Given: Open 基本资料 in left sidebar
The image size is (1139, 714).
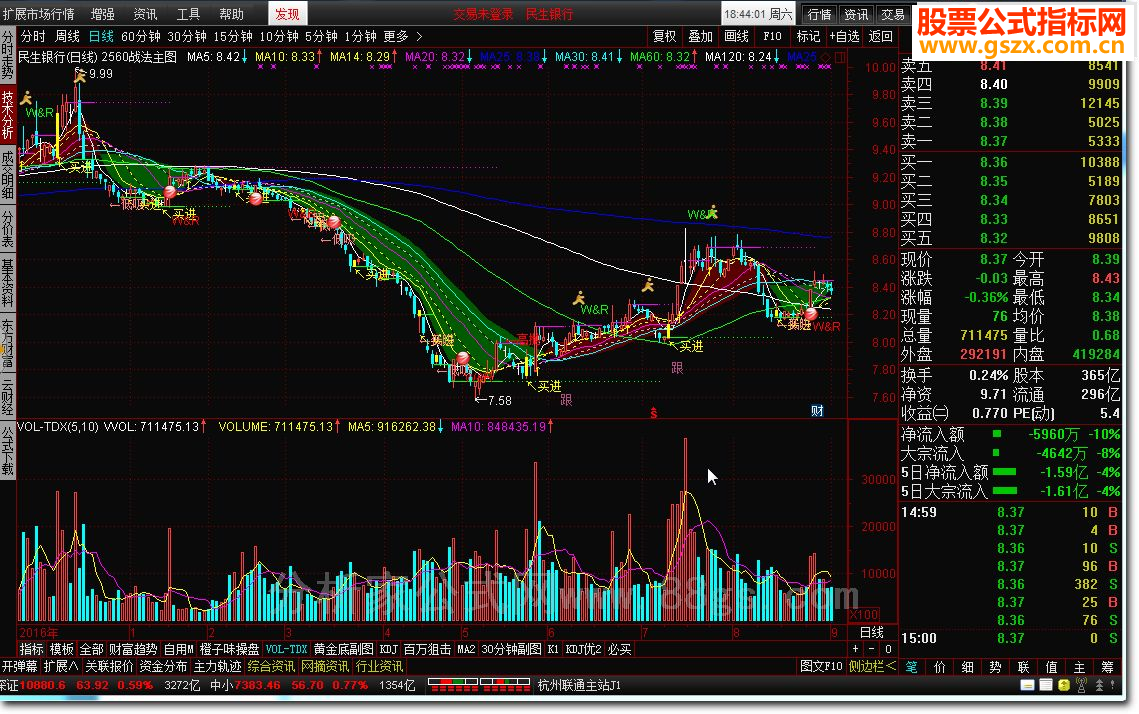Looking at the screenshot, I should (x=7, y=284).
